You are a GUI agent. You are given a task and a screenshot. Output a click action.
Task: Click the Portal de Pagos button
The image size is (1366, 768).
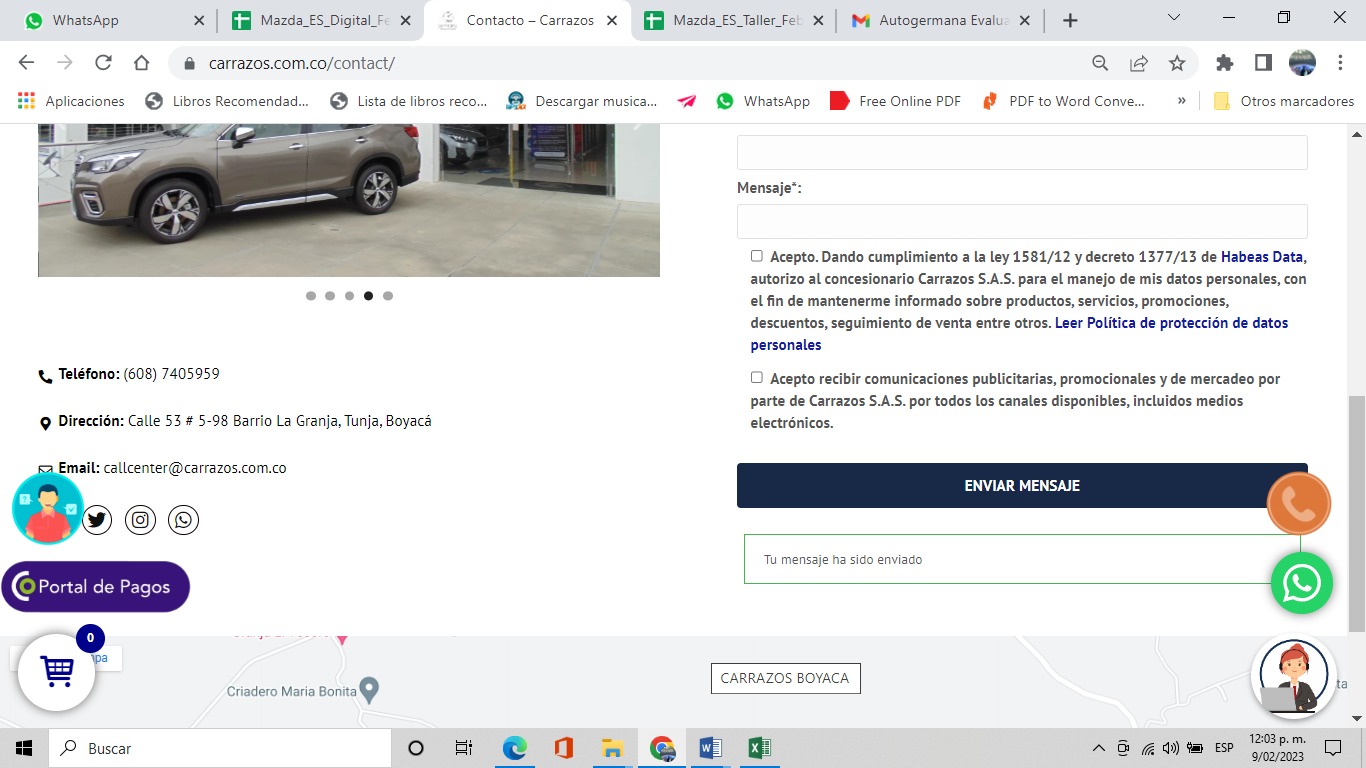(x=96, y=587)
